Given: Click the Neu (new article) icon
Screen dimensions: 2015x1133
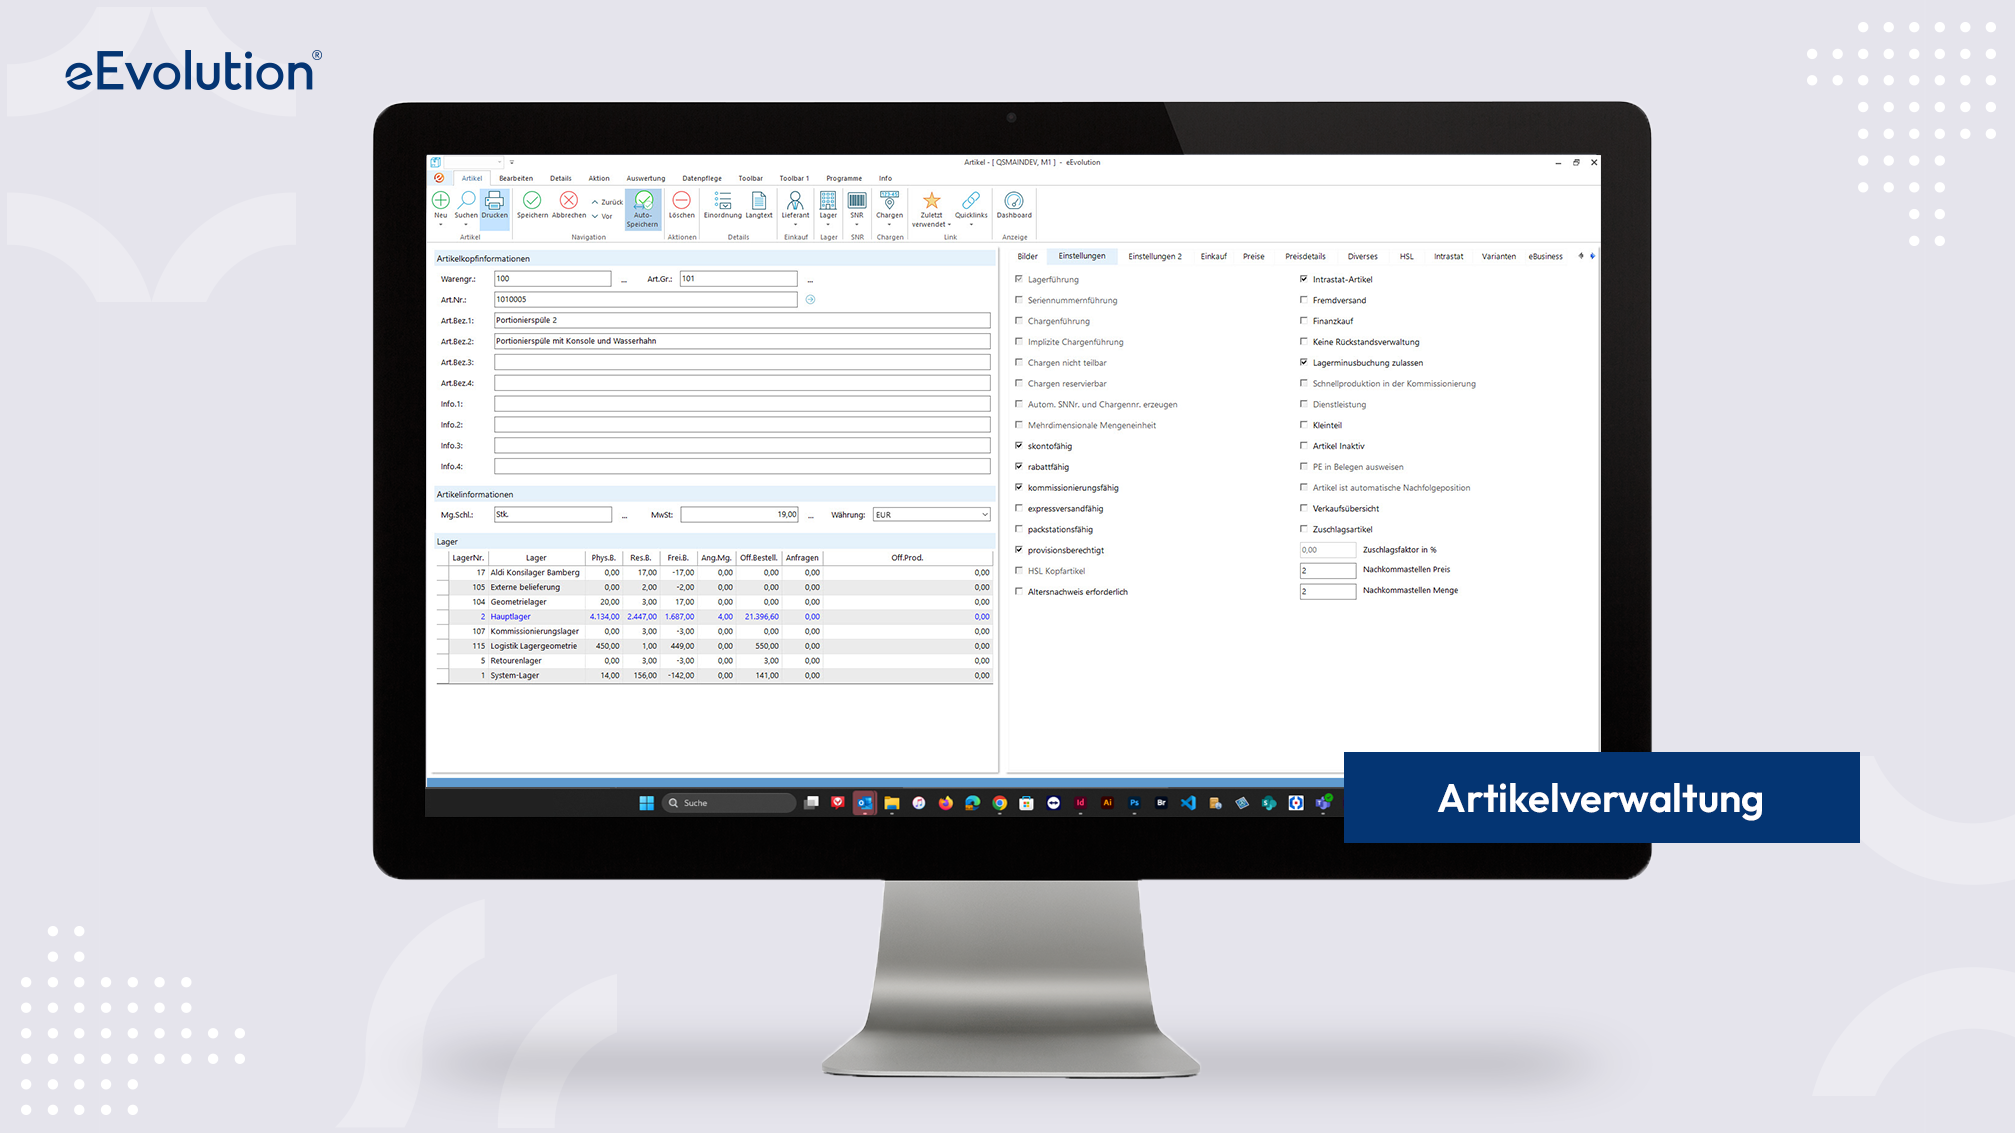Looking at the screenshot, I should pos(440,201).
